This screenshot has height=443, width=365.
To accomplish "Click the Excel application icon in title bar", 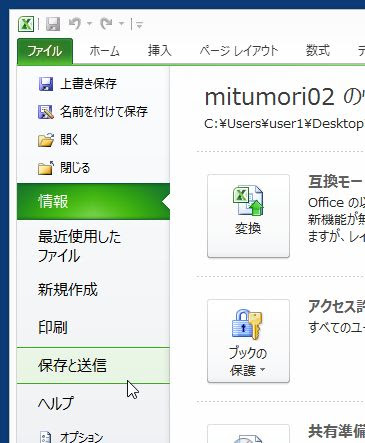I will pos(26,24).
